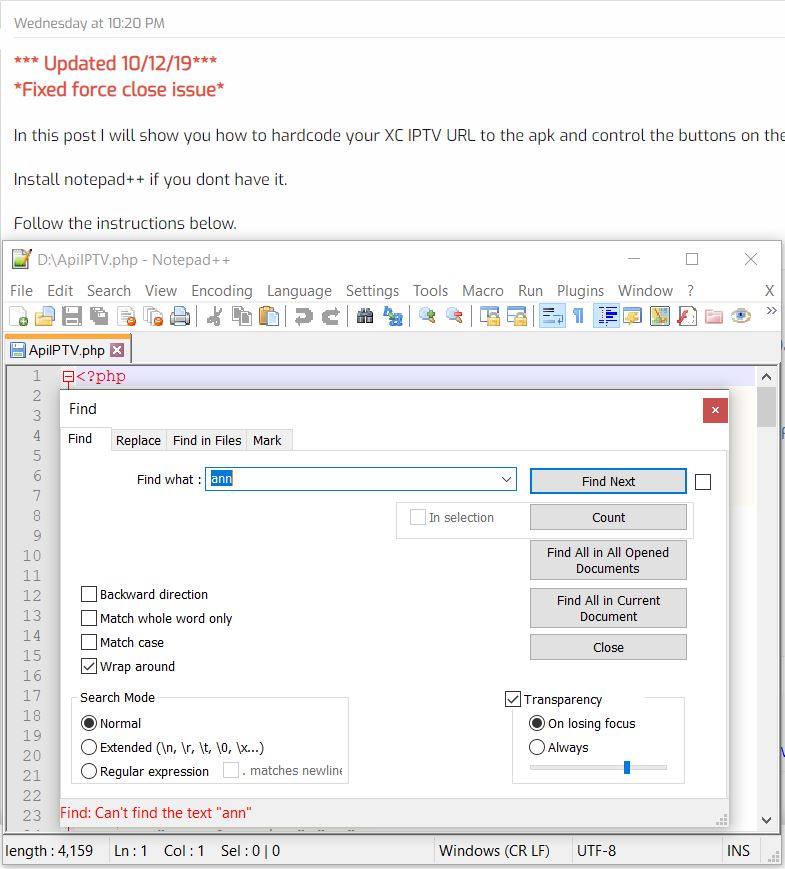Toggle word wrap toolbar icon
This screenshot has height=869, width=785.
(552, 316)
